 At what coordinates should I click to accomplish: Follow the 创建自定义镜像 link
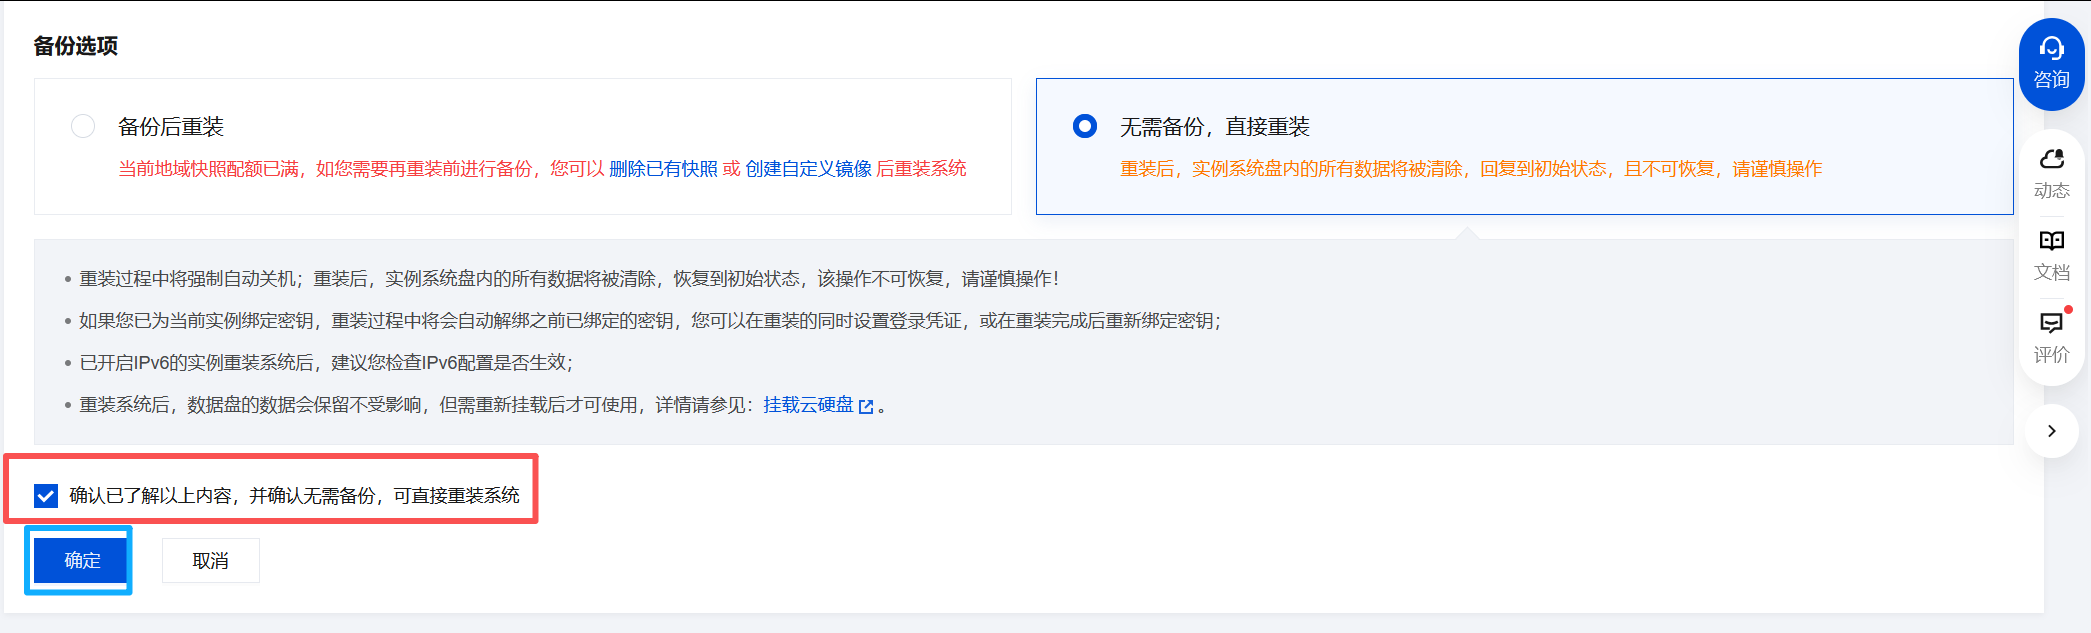(x=808, y=169)
